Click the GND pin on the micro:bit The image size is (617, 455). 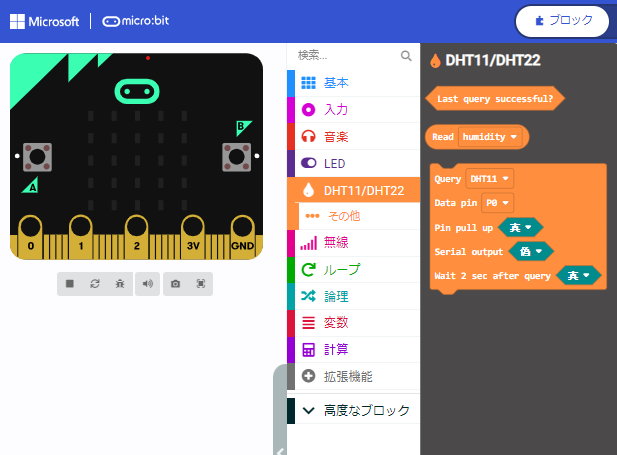pos(242,236)
